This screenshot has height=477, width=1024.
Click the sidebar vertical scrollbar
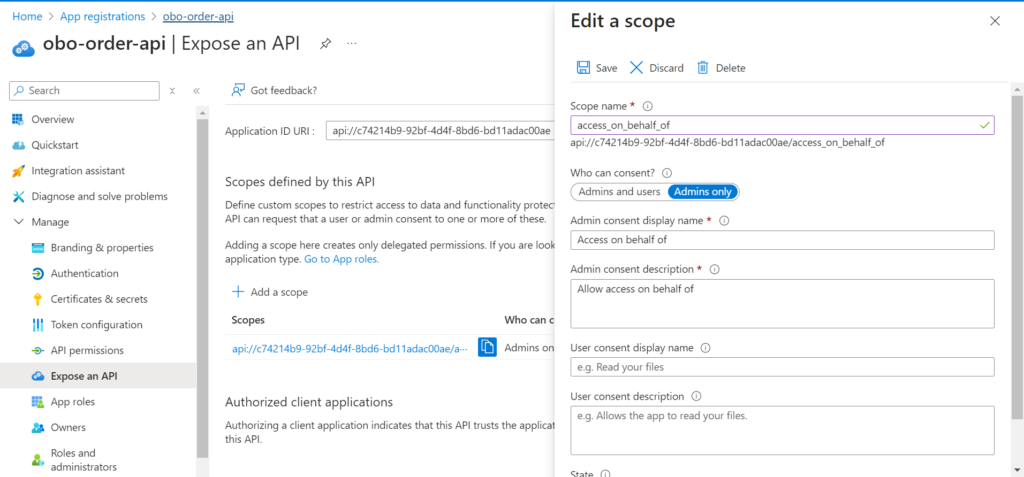click(202, 288)
